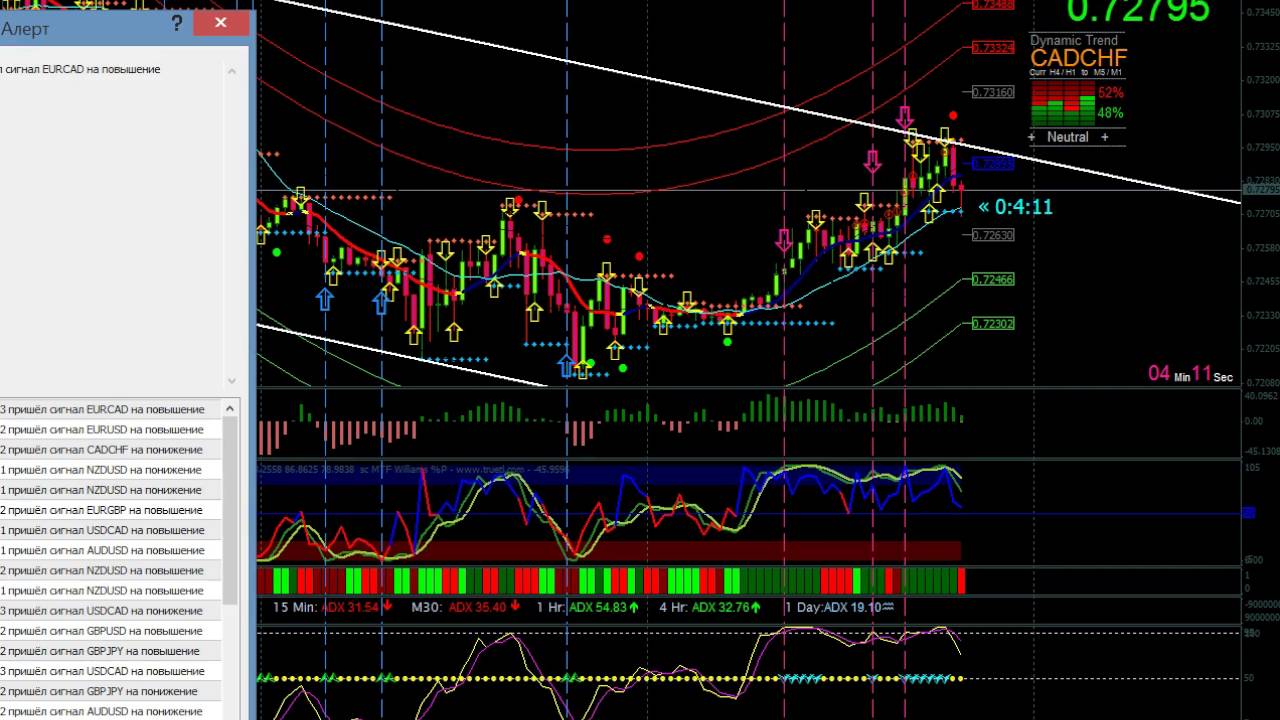Click the green 0.72466 price level label
Screen dimensions: 1280x720
993,280
